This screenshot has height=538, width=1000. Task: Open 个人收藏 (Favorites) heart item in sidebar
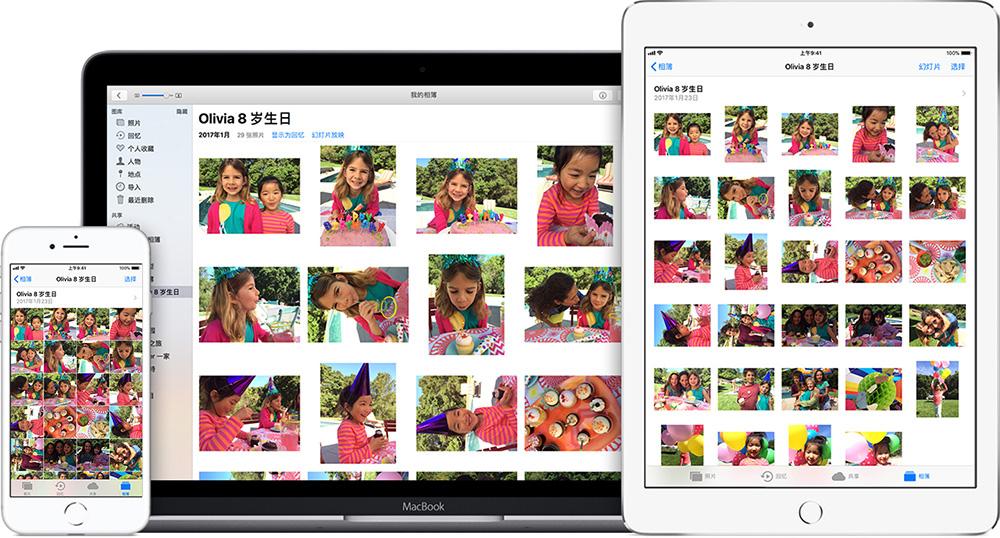[135, 148]
